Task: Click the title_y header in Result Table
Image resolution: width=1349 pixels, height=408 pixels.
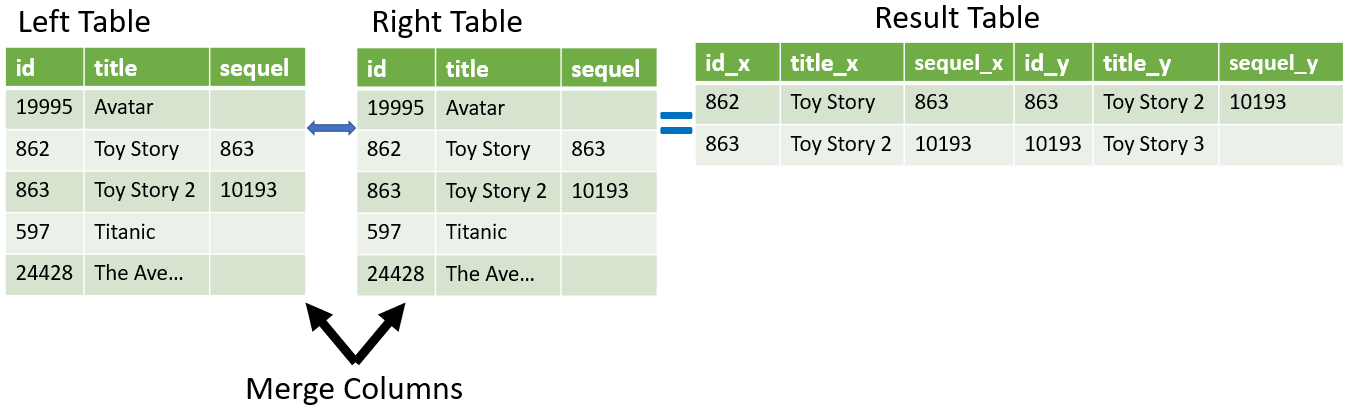Action: point(1156,63)
